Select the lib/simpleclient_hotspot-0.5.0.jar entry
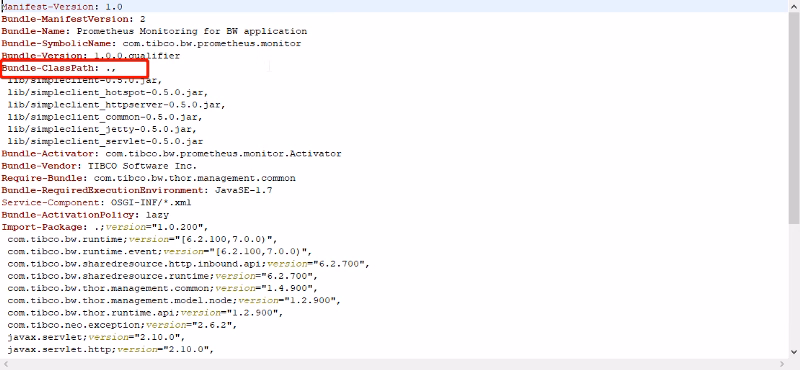Image resolution: width=800 pixels, height=370 pixels. (108, 93)
